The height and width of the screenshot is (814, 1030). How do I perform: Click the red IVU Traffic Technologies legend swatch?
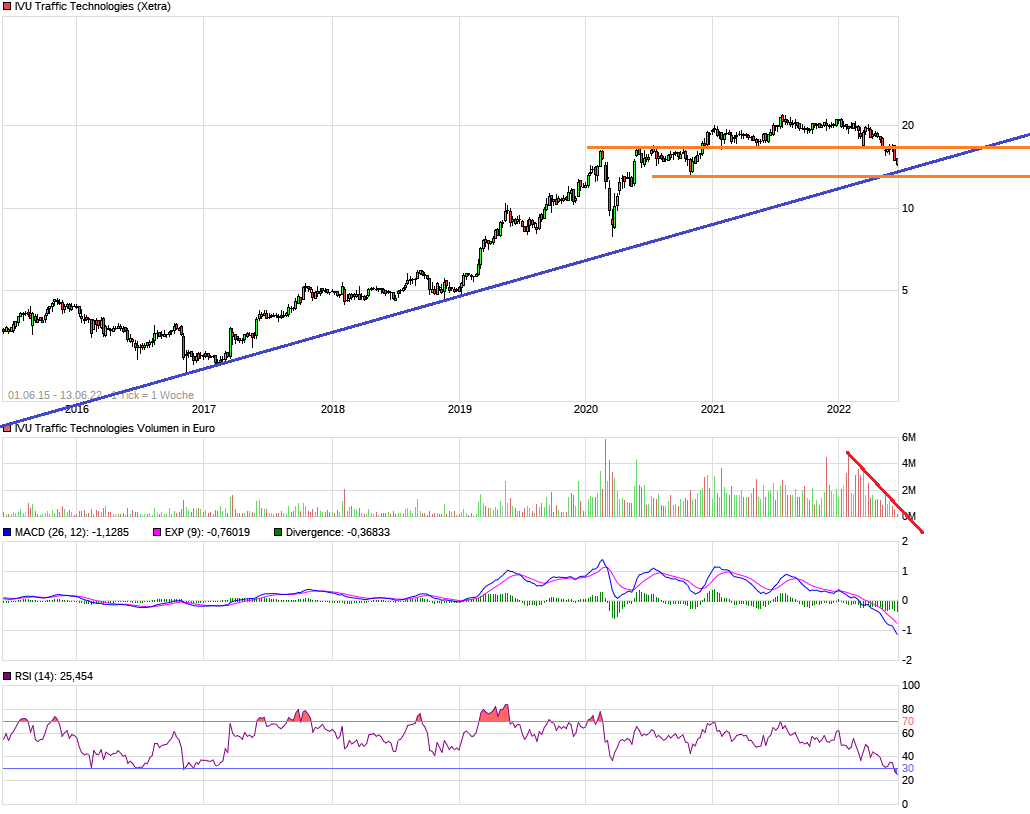7,7
